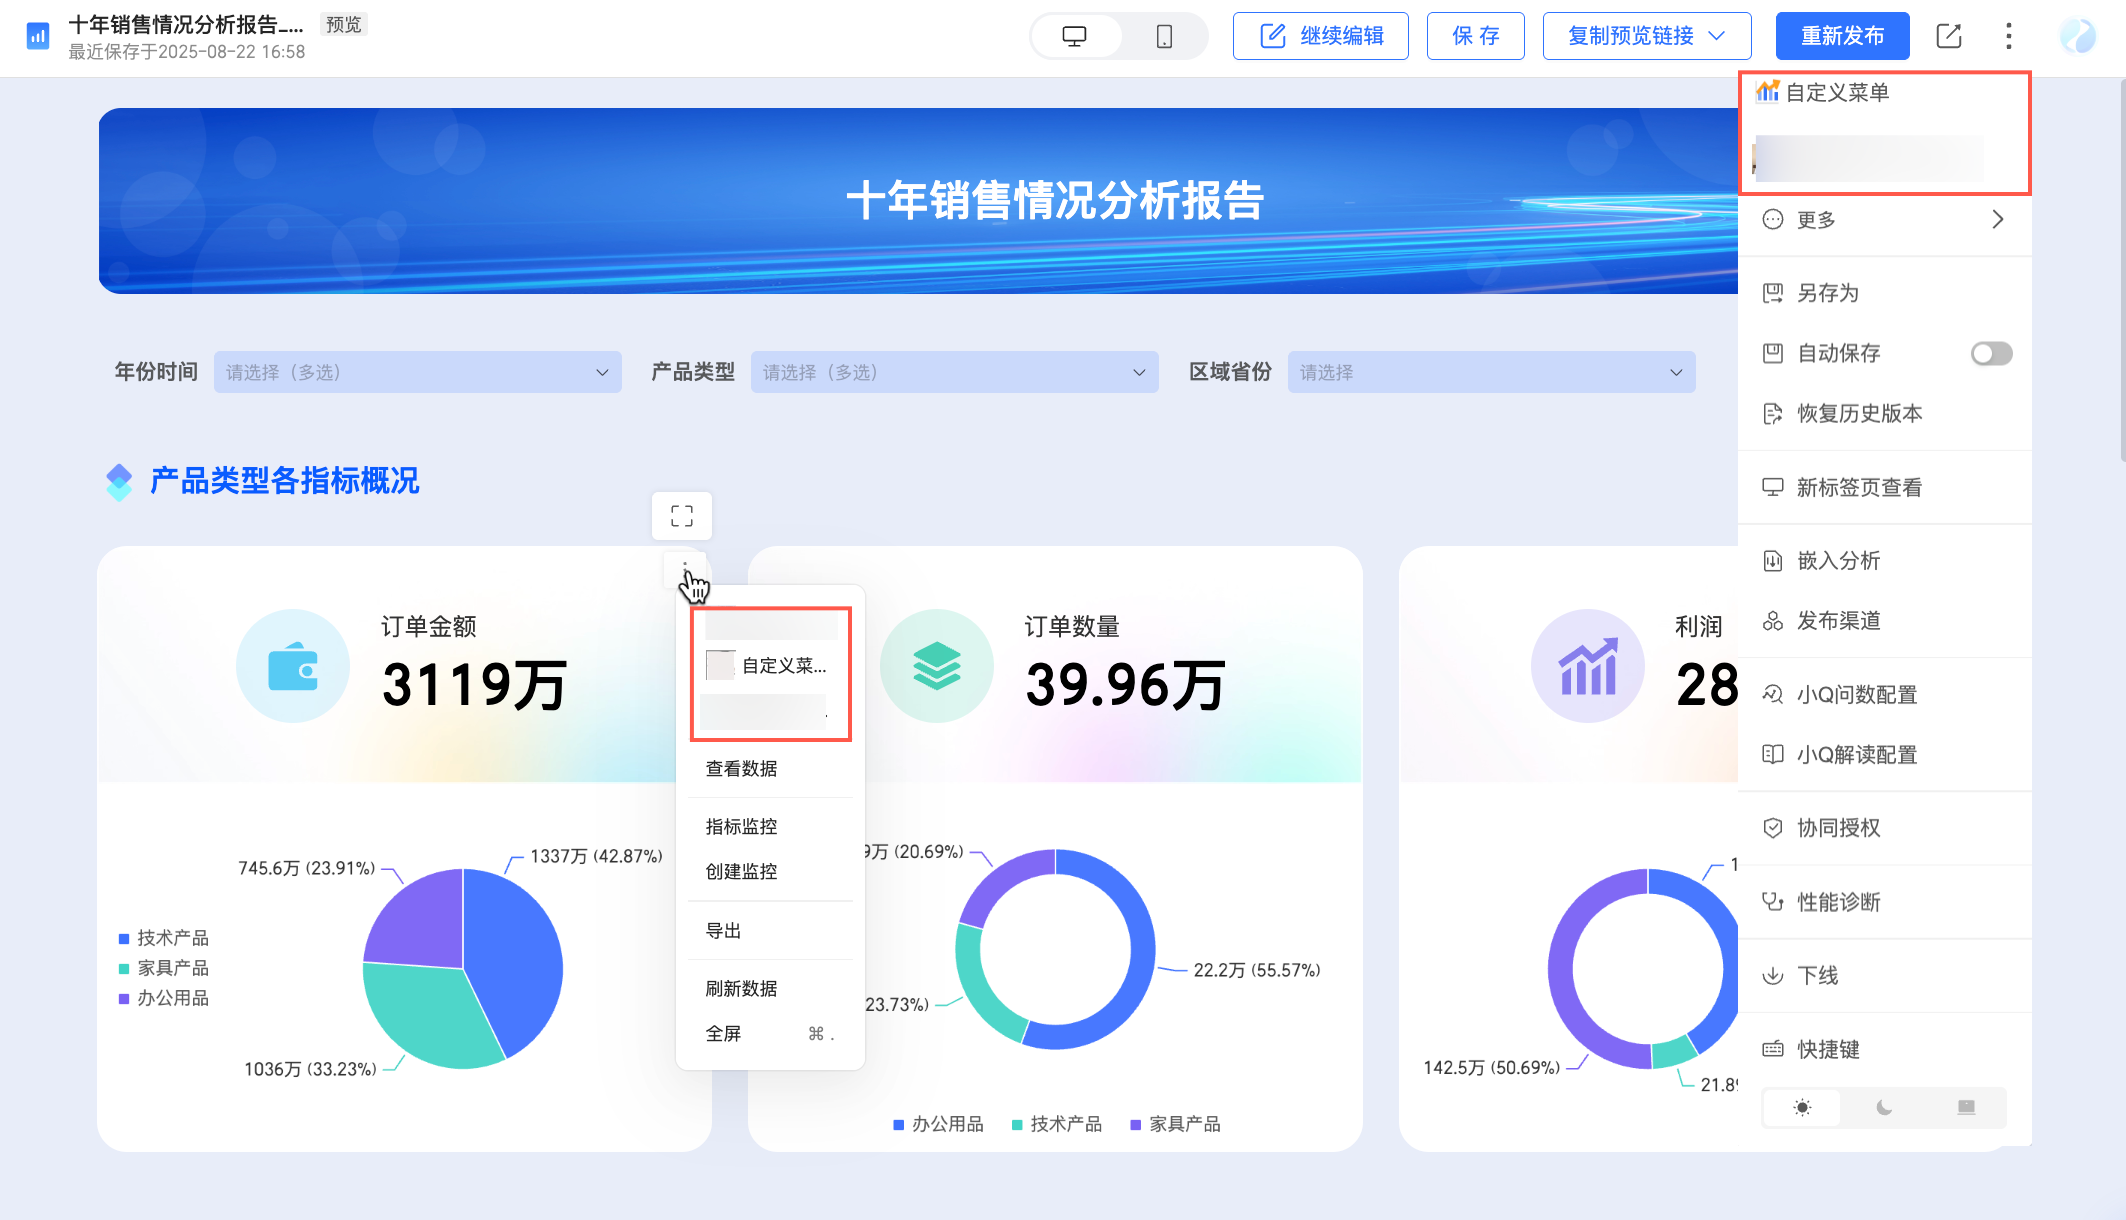The height and width of the screenshot is (1220, 2126).
Task: Click the dashboard logo icon top-left
Action: (38, 37)
